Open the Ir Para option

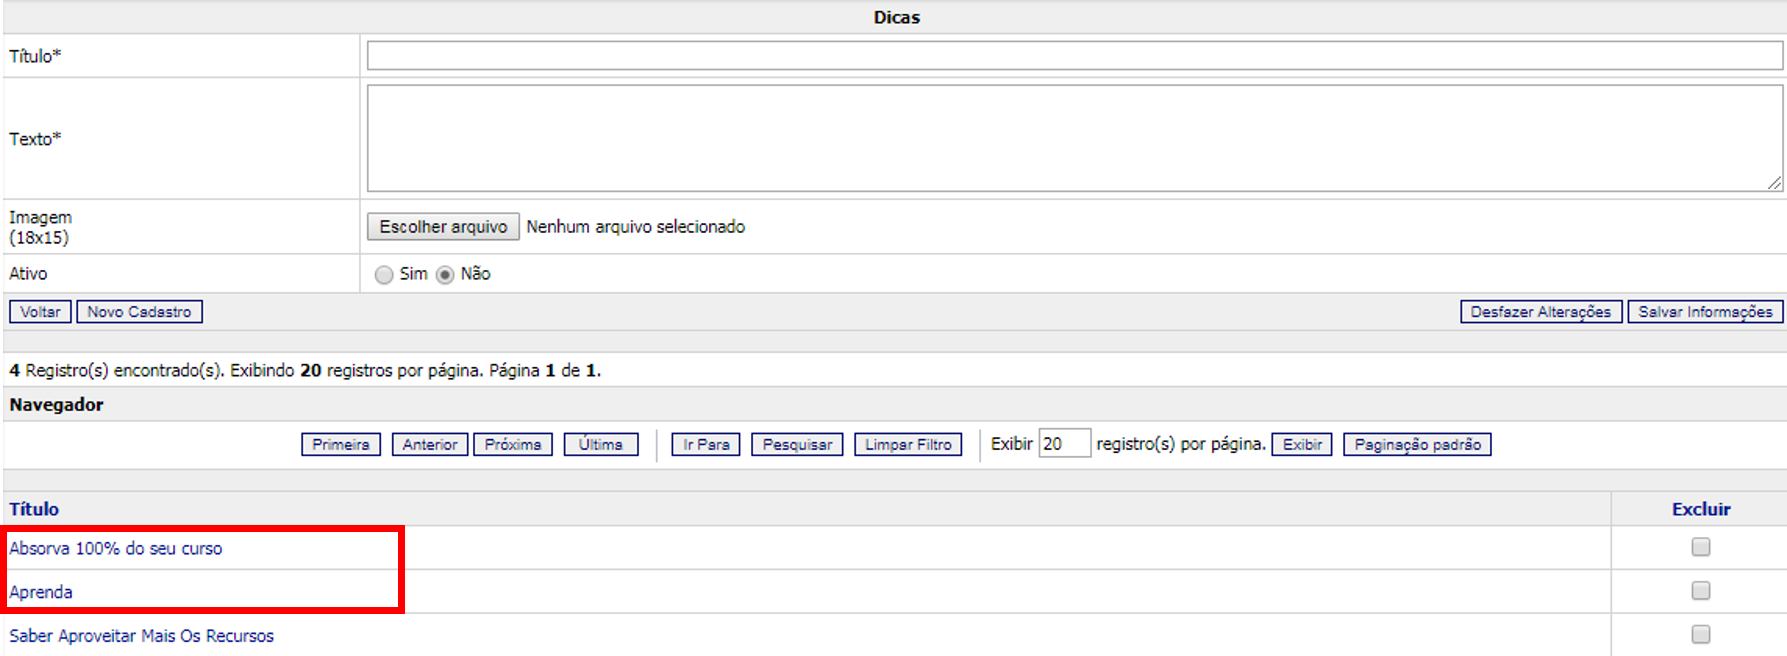point(706,444)
